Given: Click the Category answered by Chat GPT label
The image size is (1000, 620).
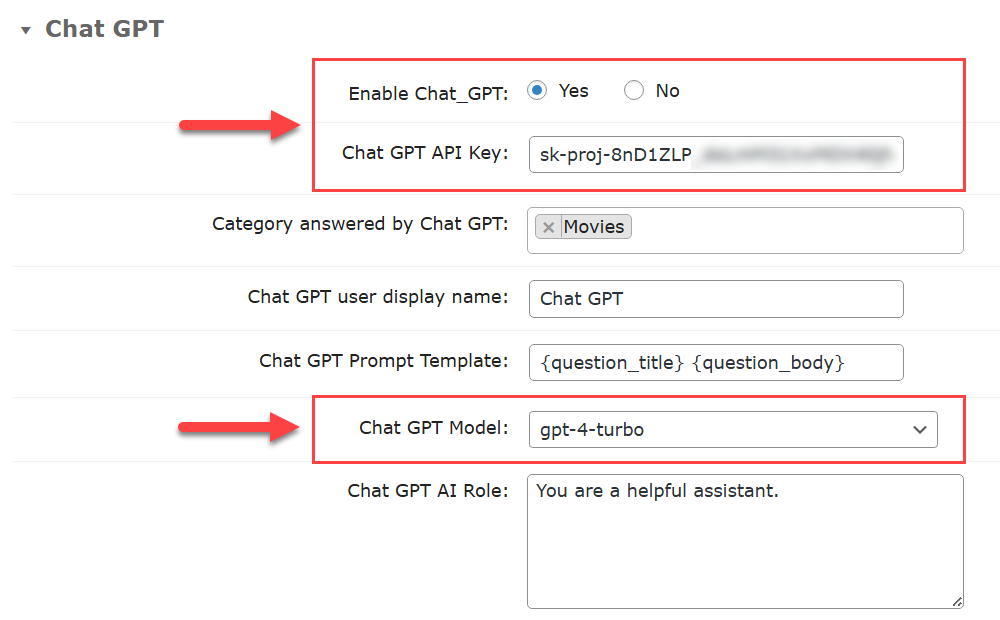Looking at the screenshot, I should [360, 224].
